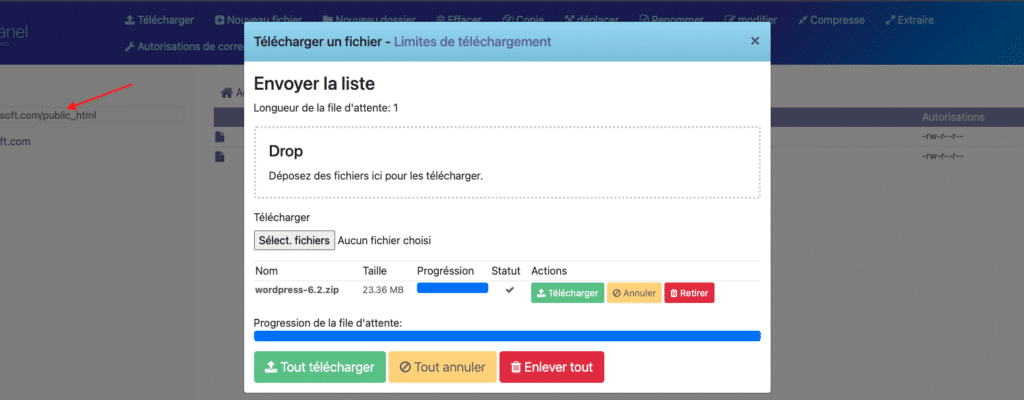Click the Drop zone for file uploads

(507, 163)
